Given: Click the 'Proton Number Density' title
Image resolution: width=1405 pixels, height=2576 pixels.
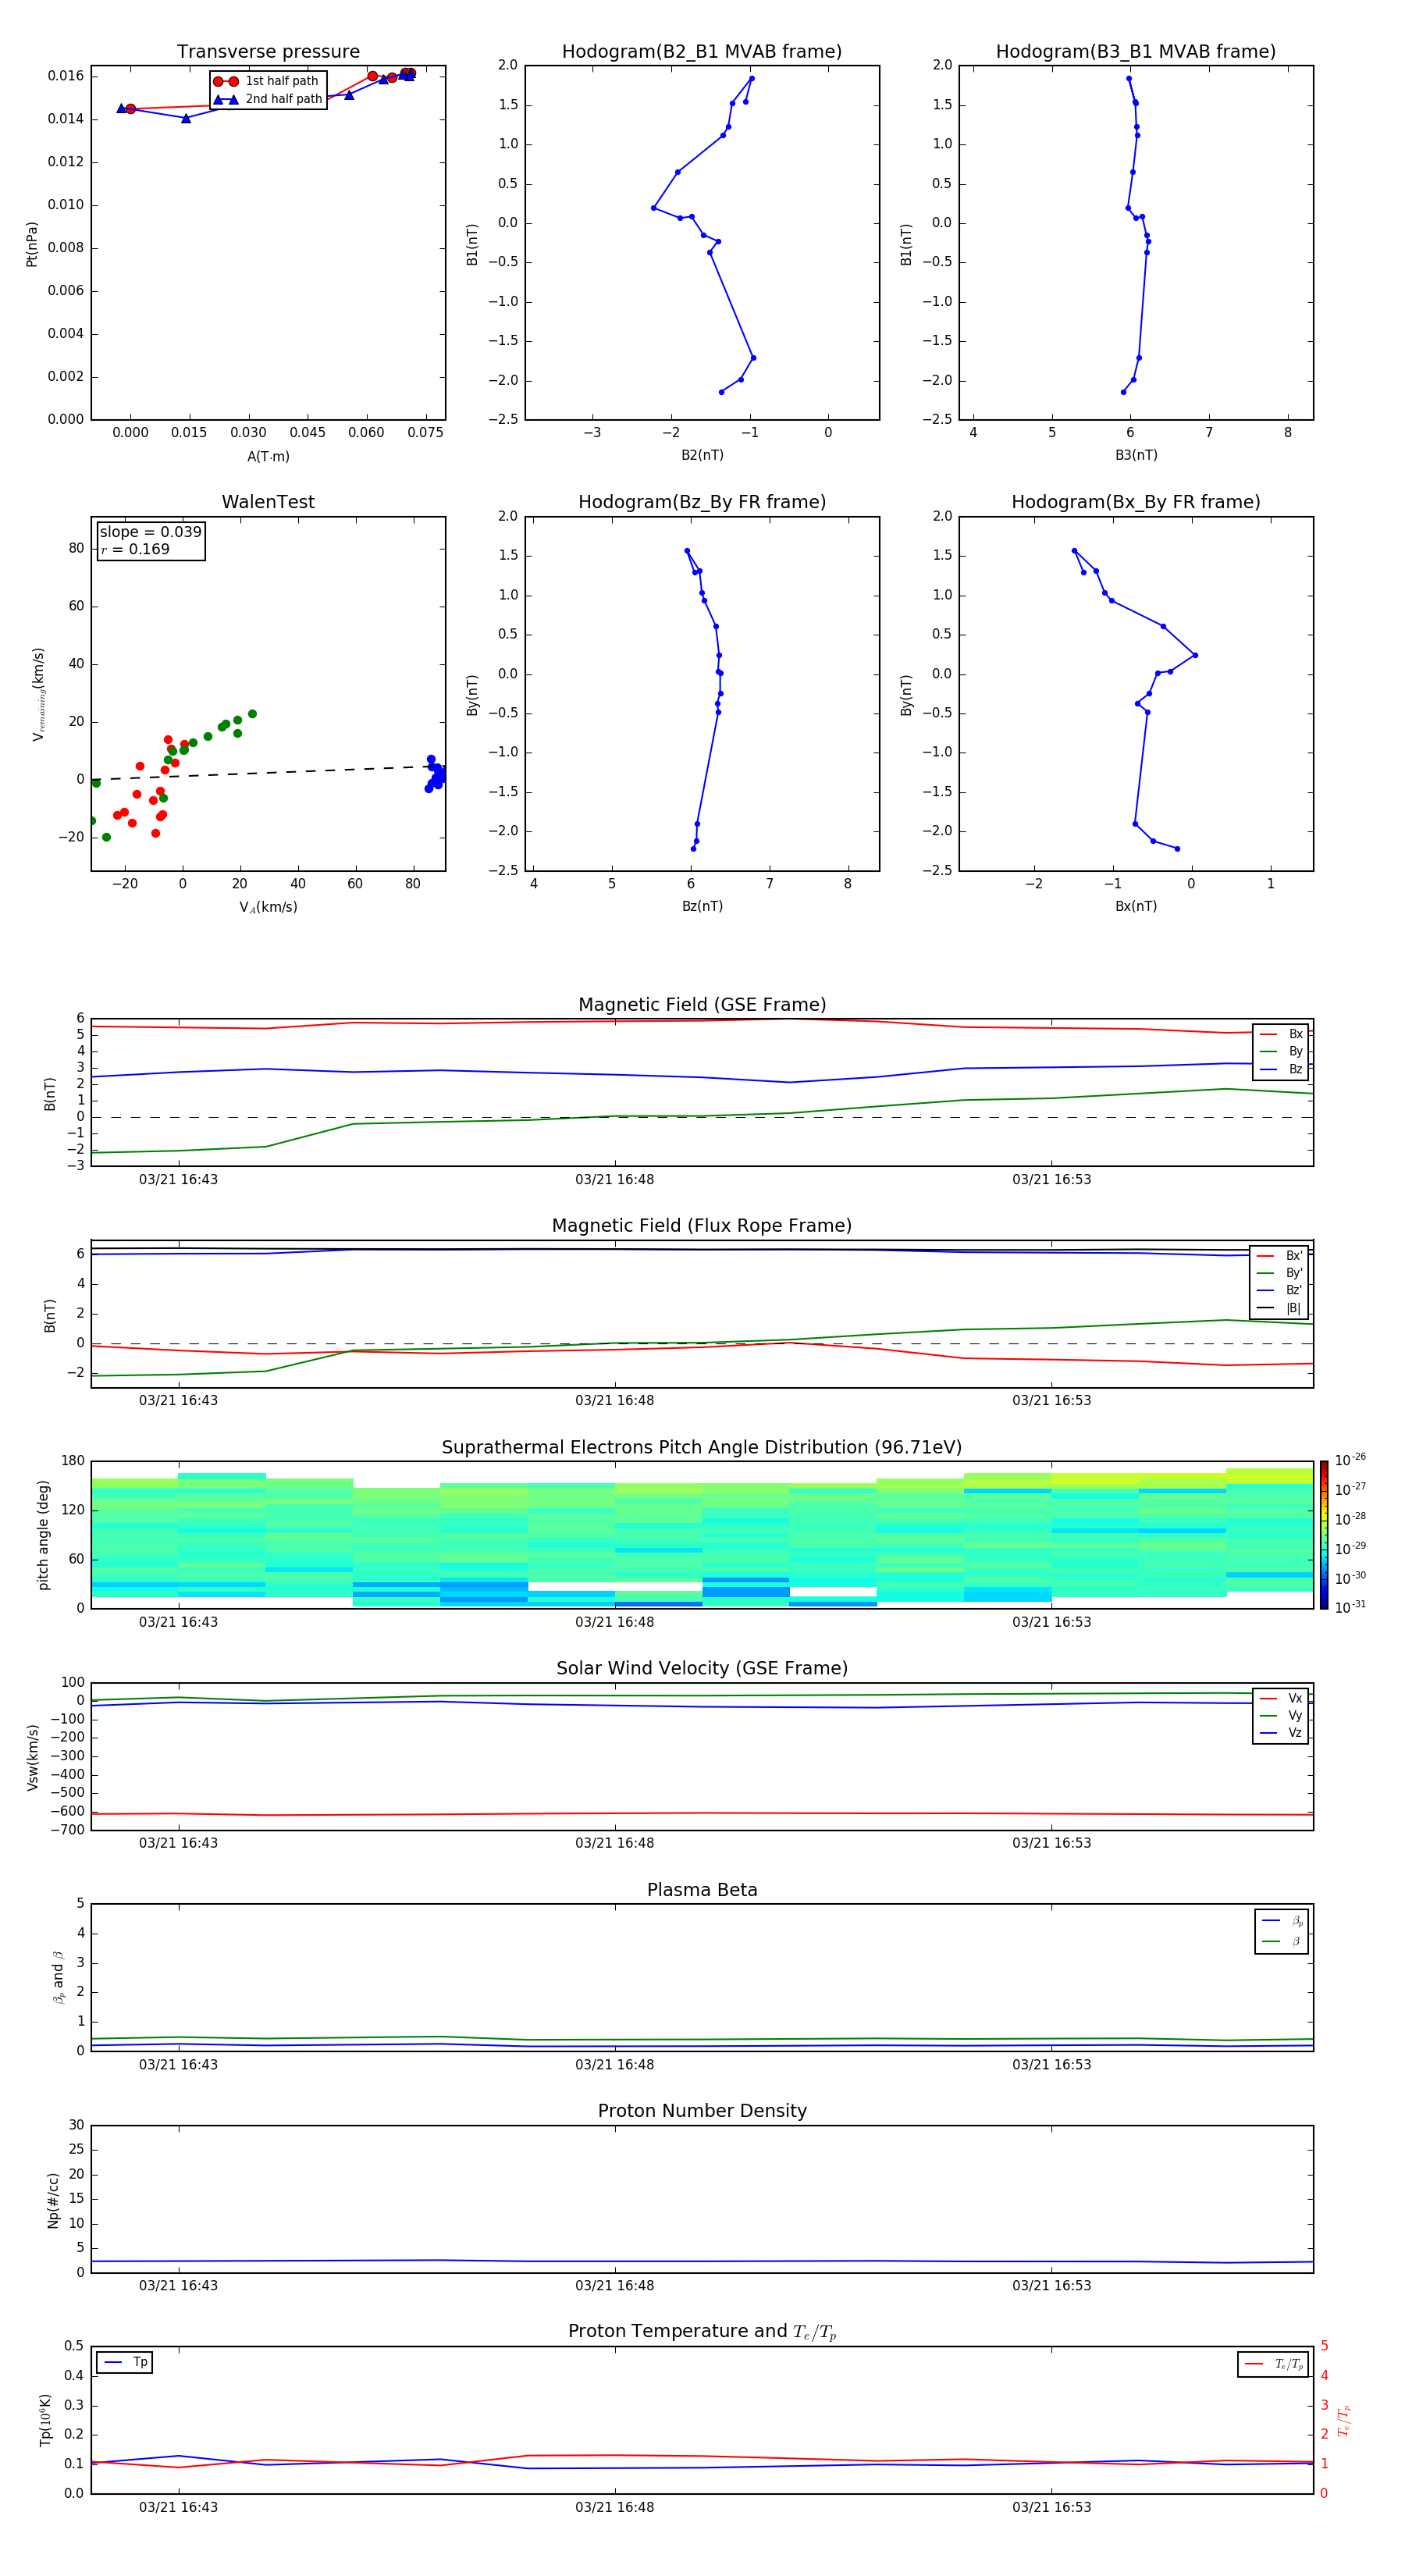Looking at the screenshot, I should 702,2111.
